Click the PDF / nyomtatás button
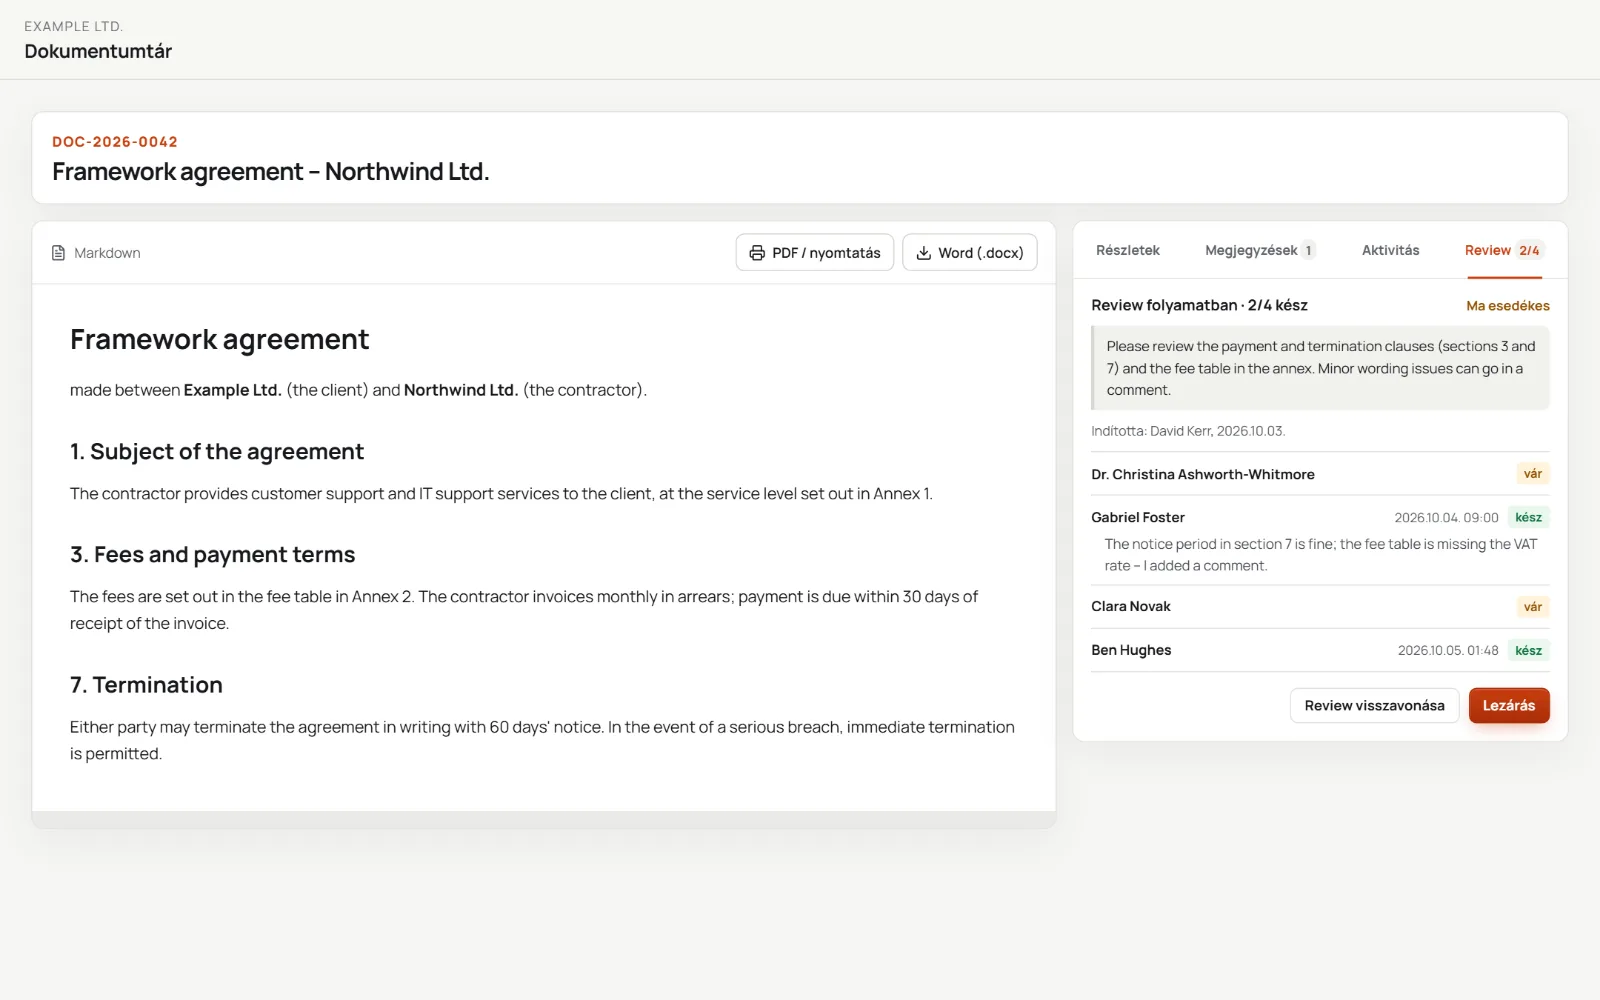Viewport: 1600px width, 1000px height. [815, 253]
